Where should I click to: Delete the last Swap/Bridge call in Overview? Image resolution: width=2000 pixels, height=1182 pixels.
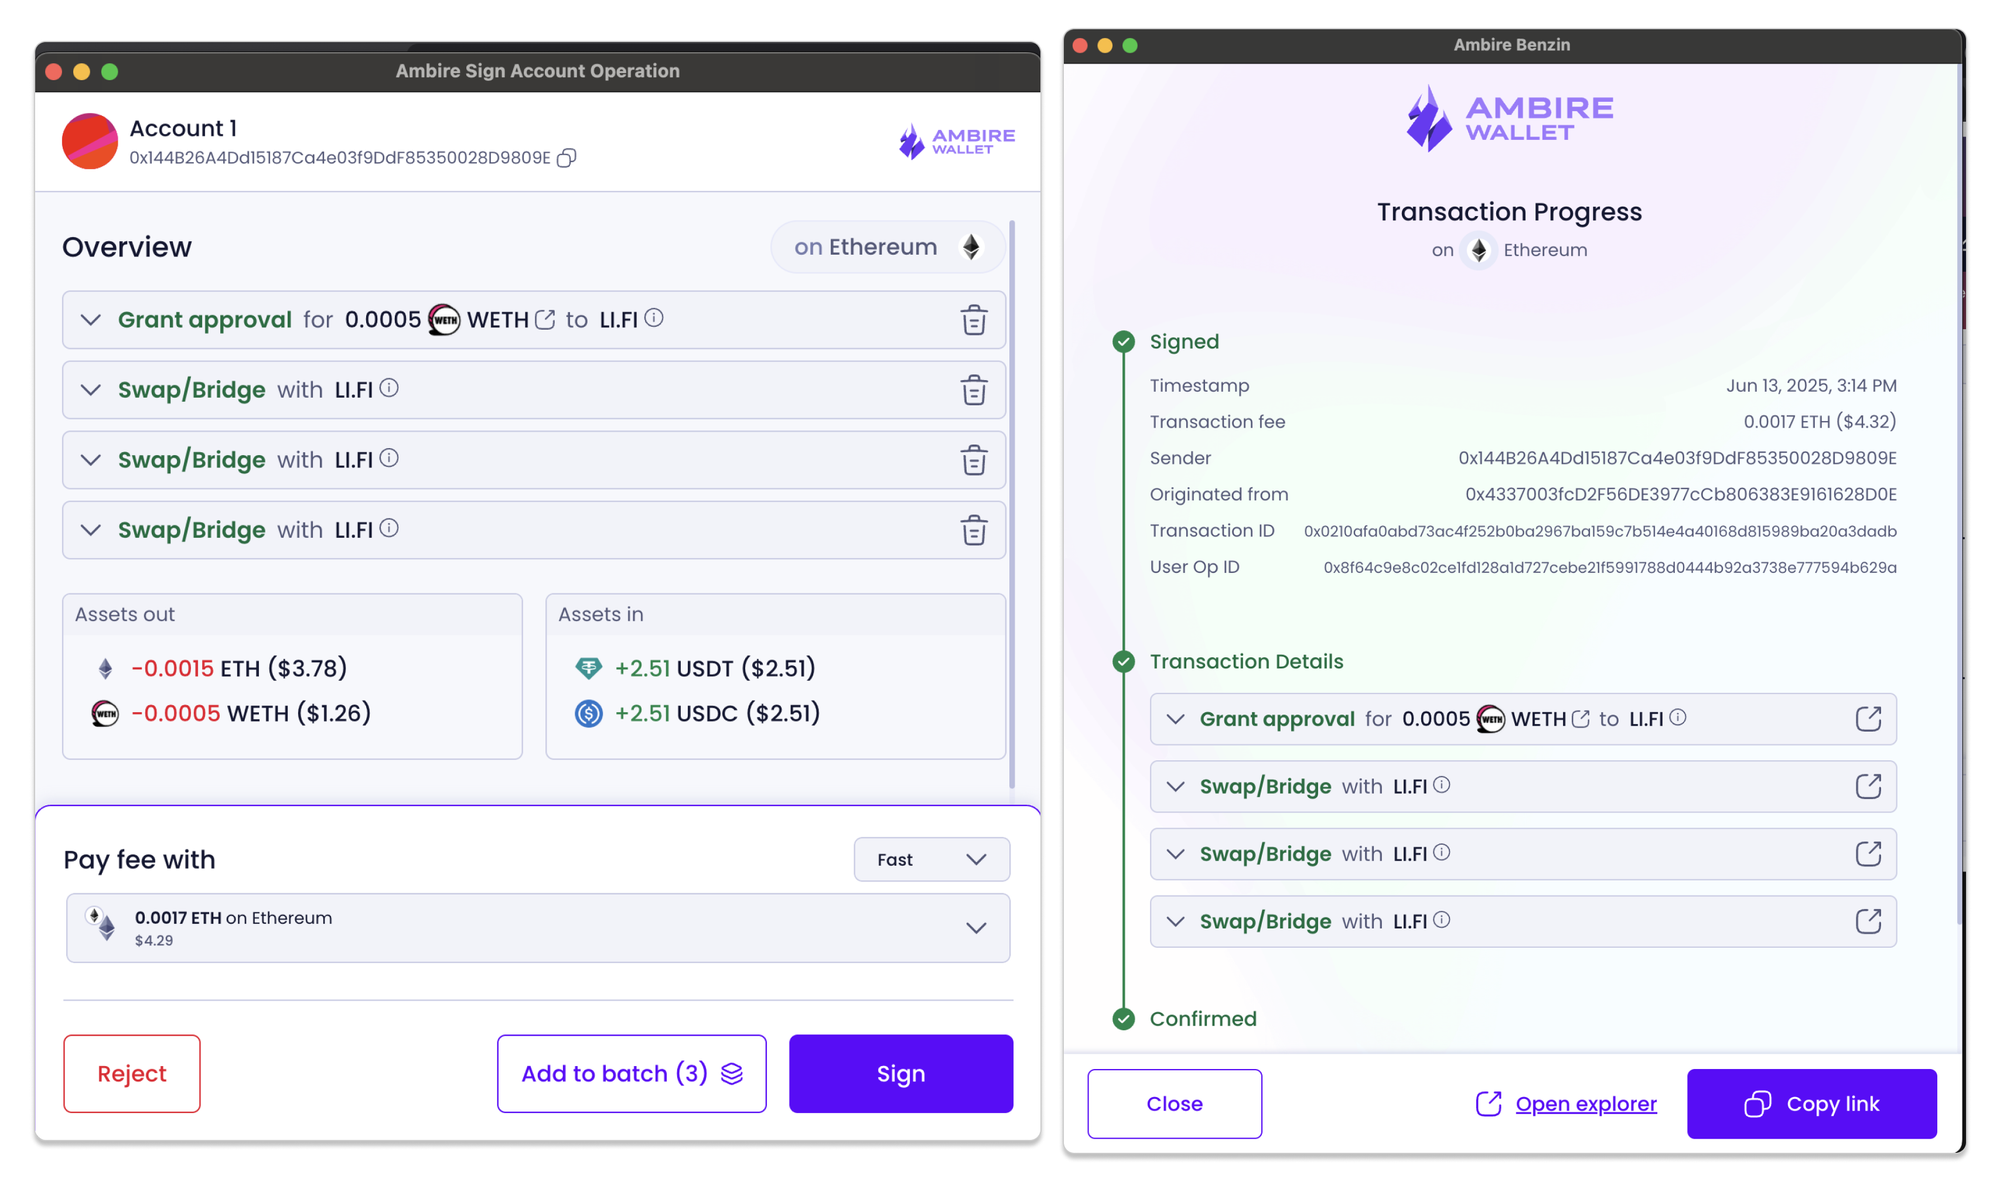pyautogui.click(x=973, y=530)
